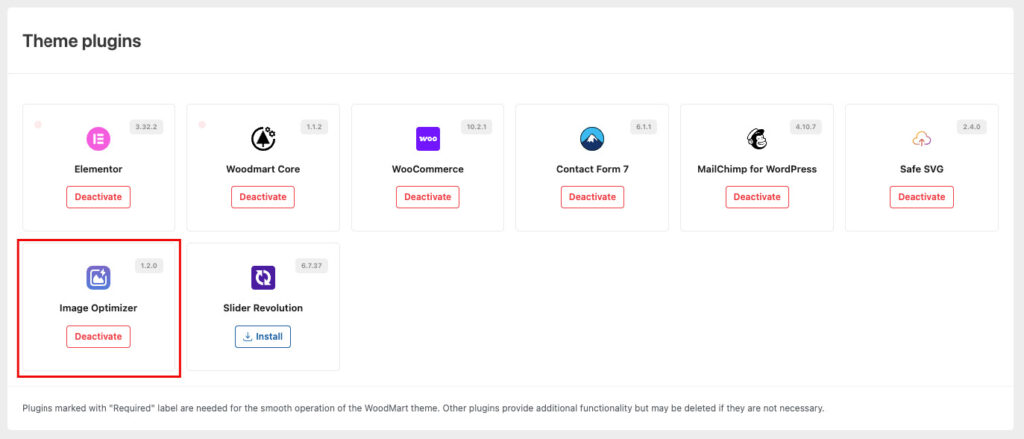This screenshot has height=439, width=1024.
Task: Click the pink required dot on Elementor card
Action: click(38, 125)
